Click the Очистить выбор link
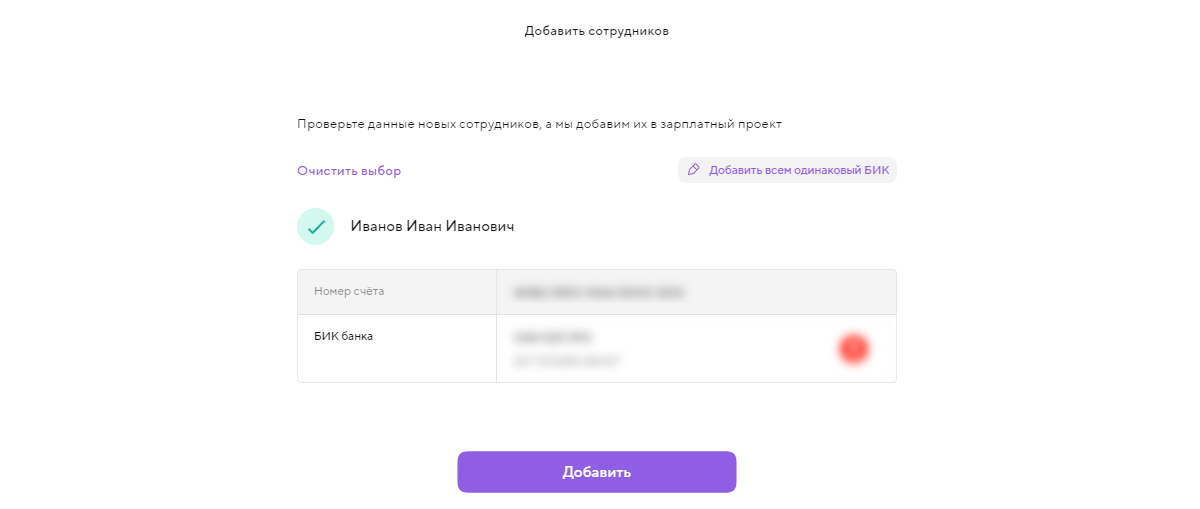The image size is (1200, 509). 349,171
